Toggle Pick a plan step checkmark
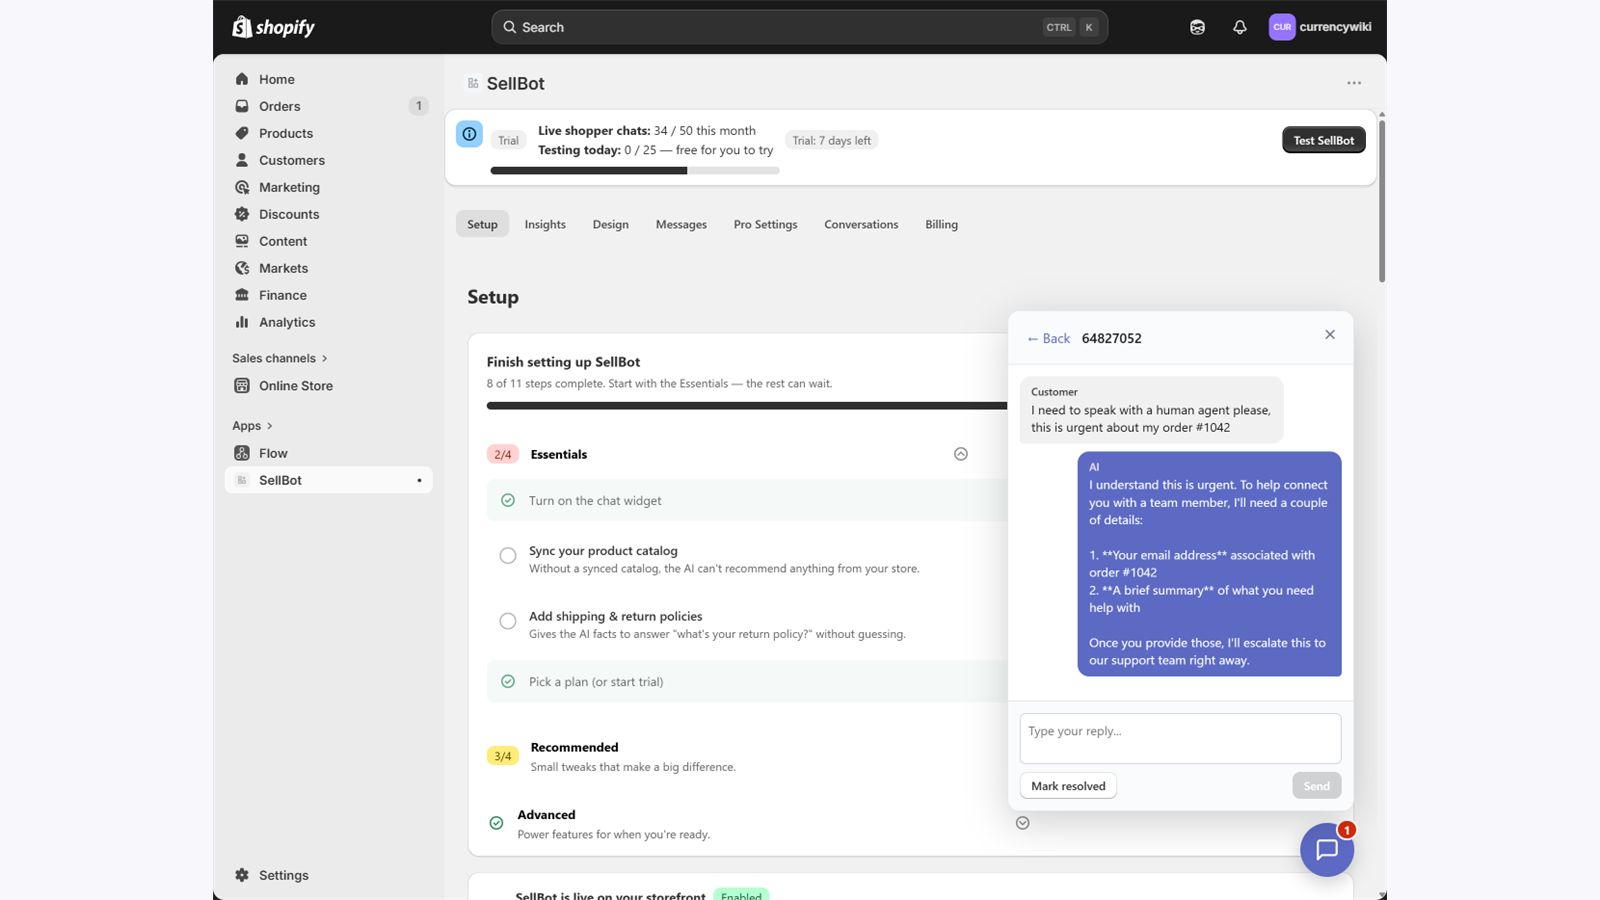 [x=508, y=681]
